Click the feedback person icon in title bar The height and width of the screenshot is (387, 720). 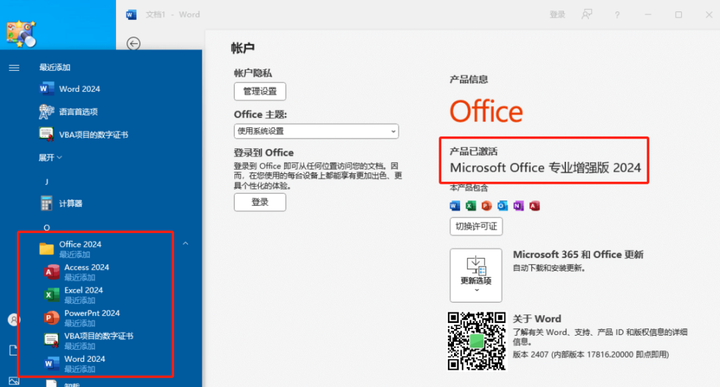point(587,14)
